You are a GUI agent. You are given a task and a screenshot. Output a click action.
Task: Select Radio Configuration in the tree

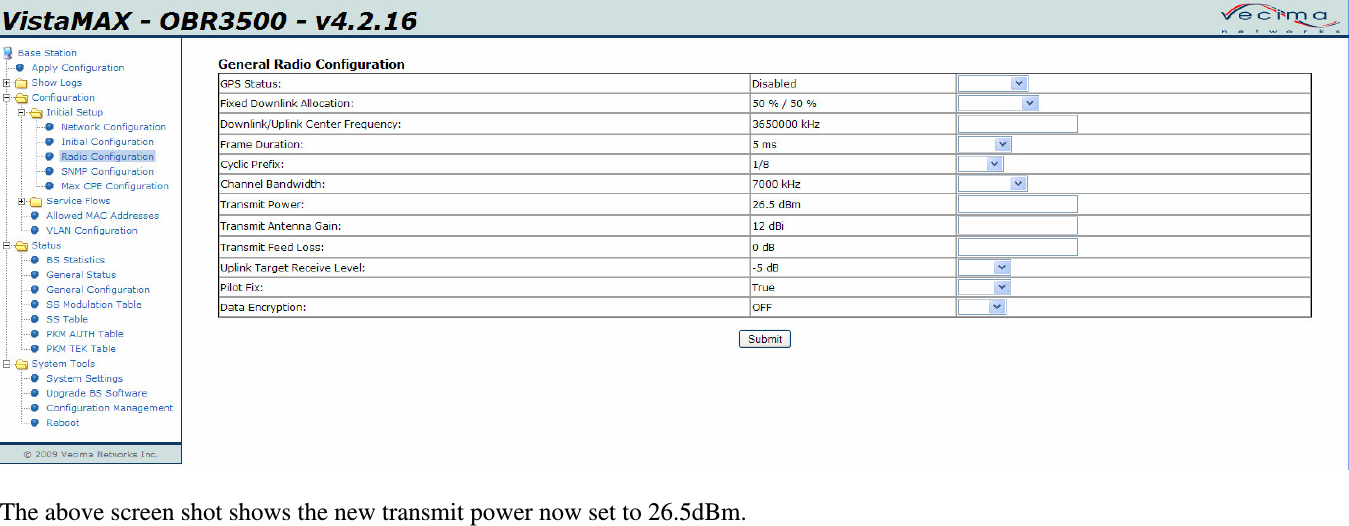tap(107, 157)
